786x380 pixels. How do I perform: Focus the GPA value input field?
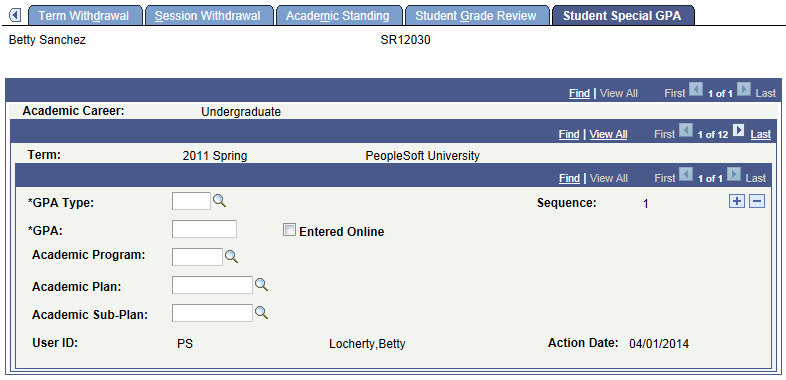point(204,229)
